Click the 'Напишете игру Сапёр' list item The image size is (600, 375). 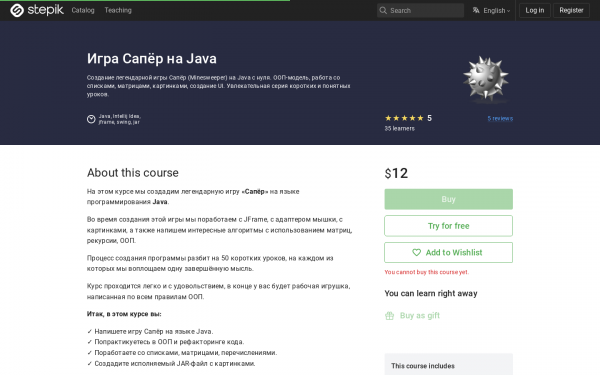150,331
